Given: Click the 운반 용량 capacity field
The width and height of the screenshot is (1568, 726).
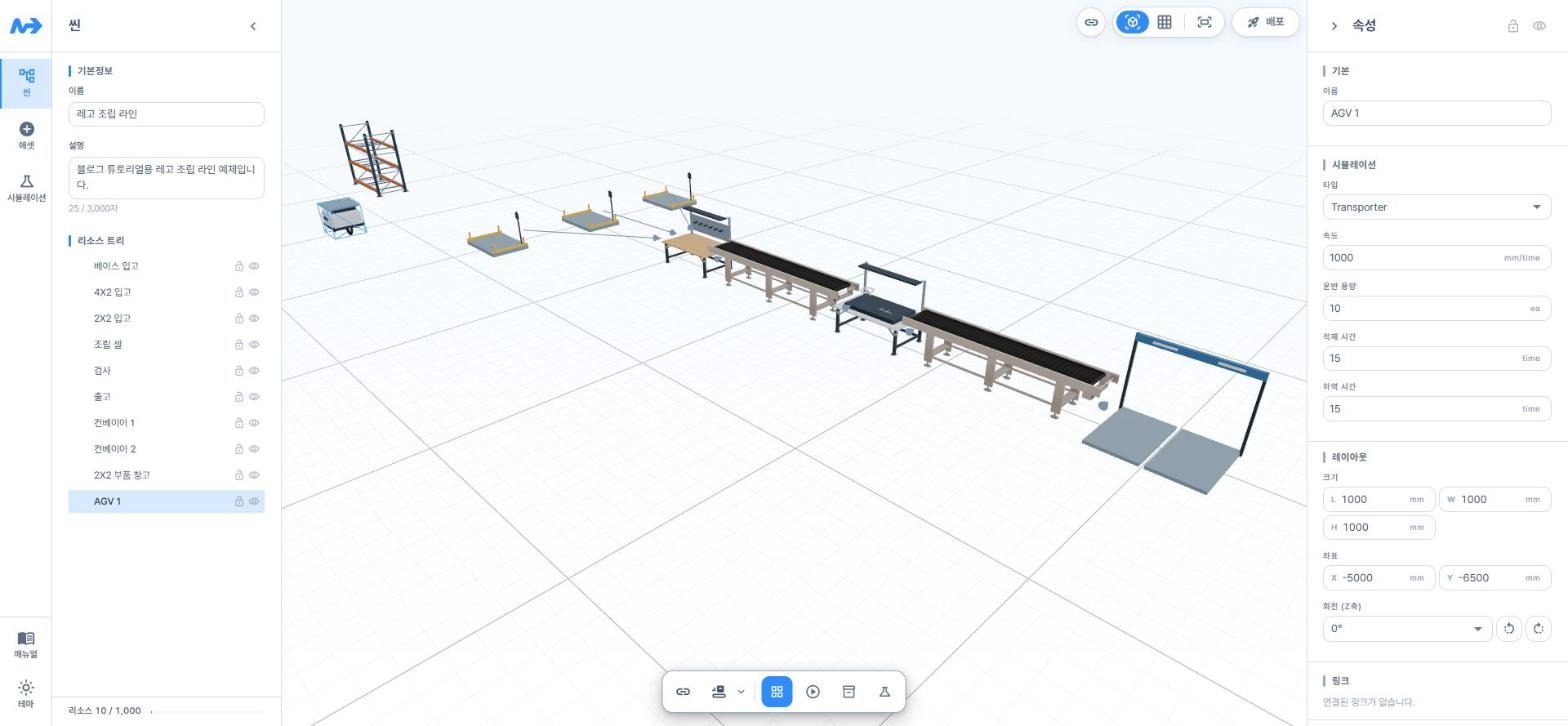Looking at the screenshot, I should coord(1437,308).
